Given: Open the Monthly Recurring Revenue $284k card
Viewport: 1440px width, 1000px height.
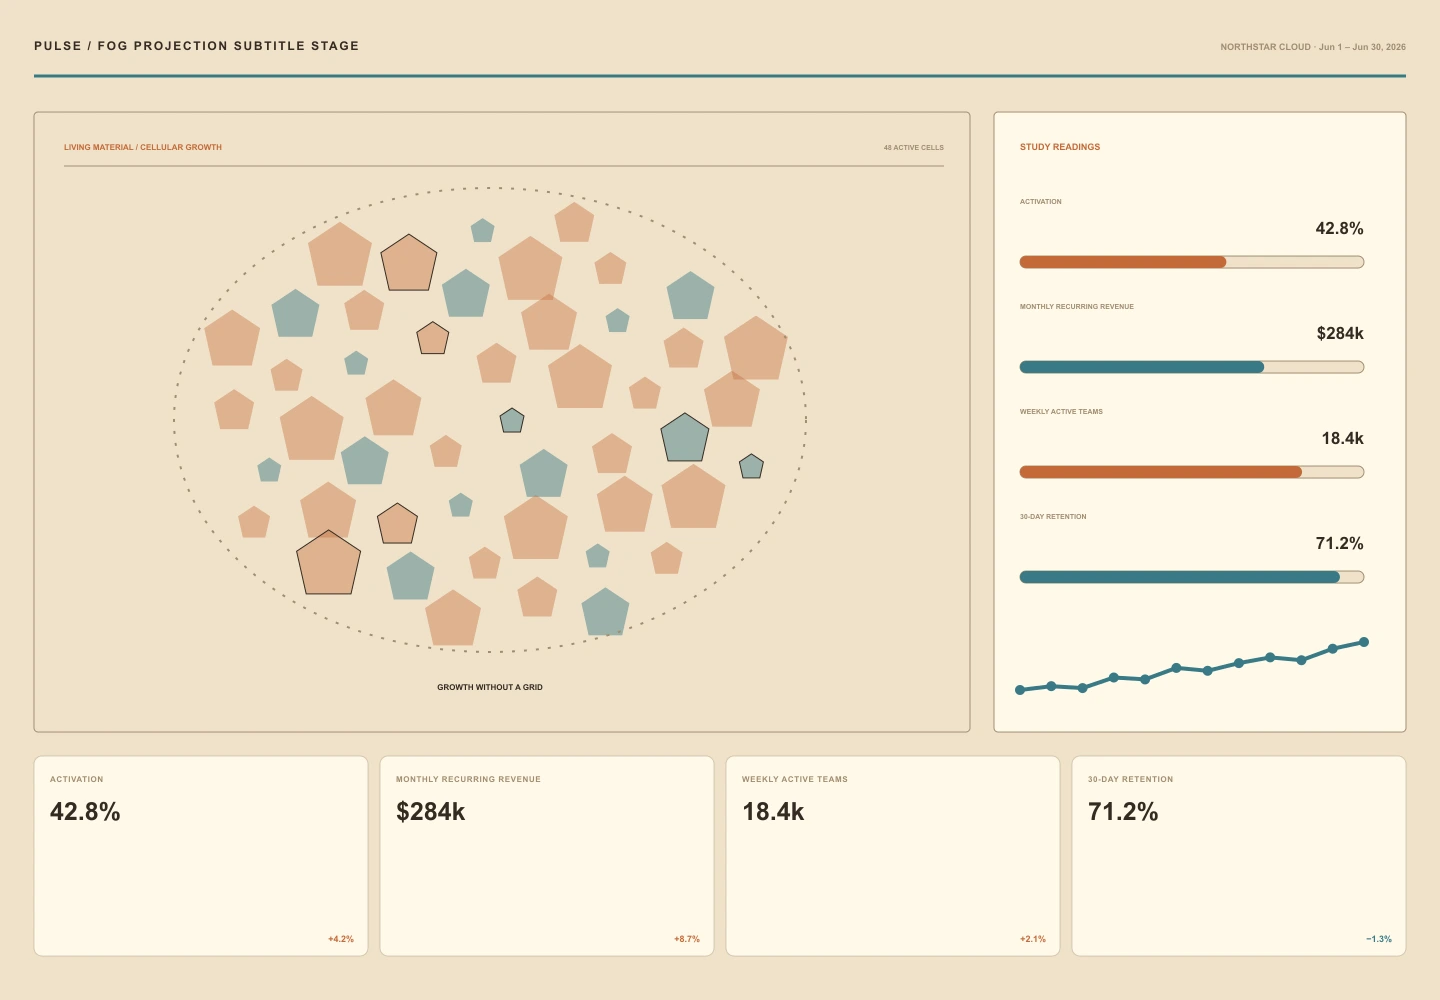Looking at the screenshot, I should (x=547, y=856).
